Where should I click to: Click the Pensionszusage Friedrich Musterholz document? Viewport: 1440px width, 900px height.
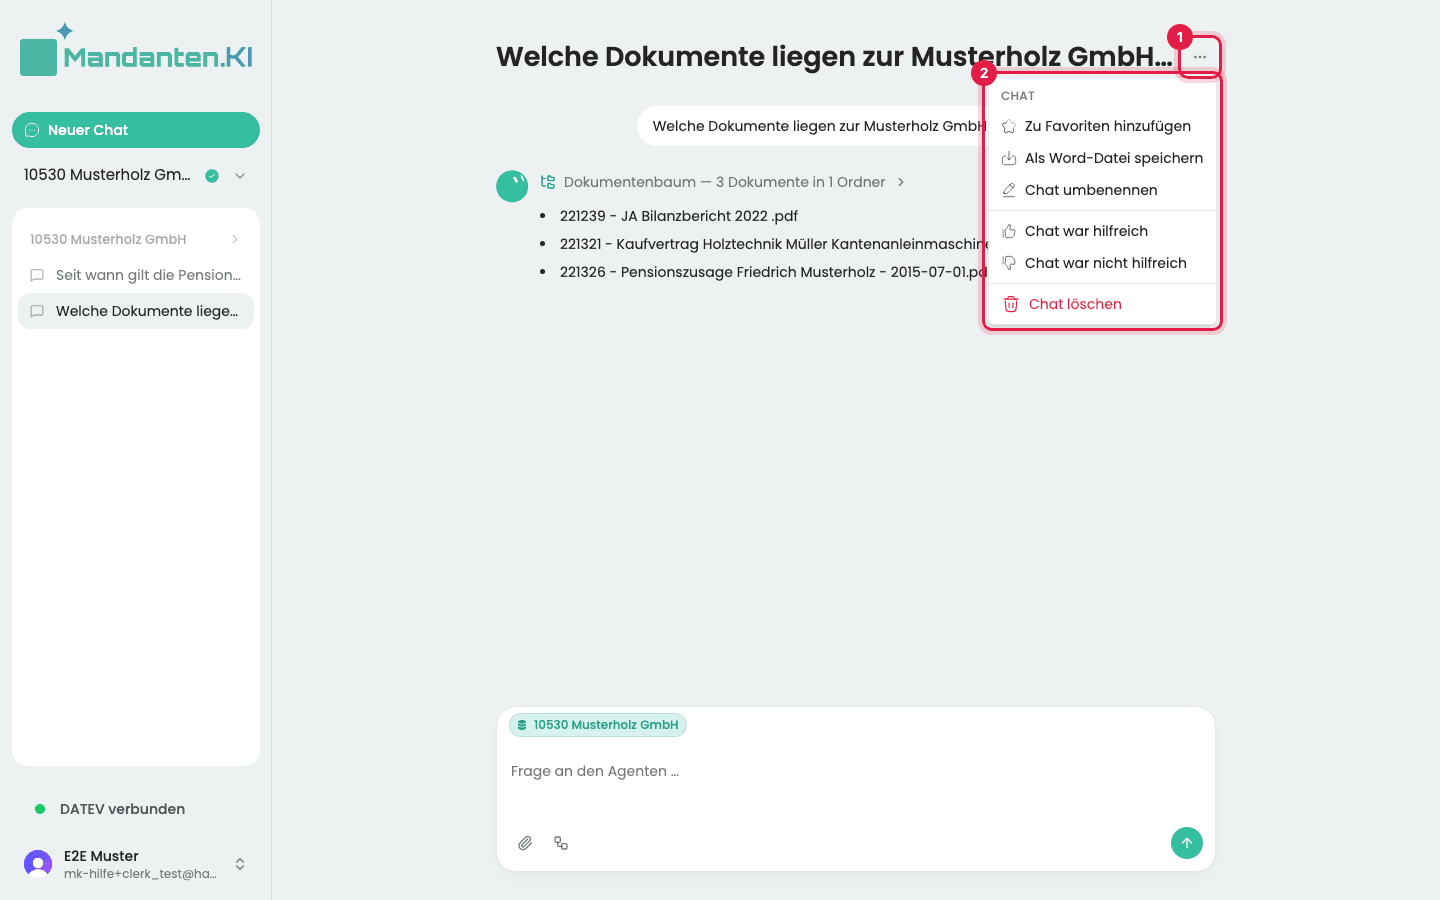click(x=773, y=272)
